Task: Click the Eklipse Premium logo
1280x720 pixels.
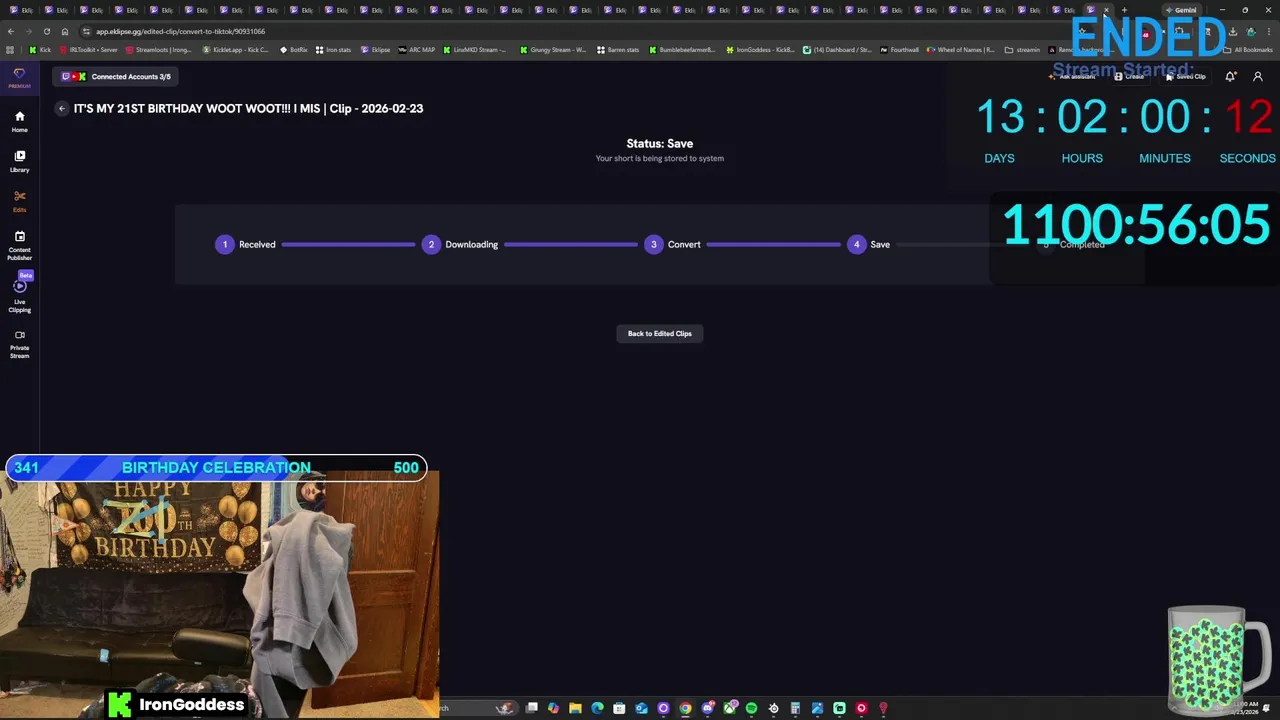Action: (19, 78)
